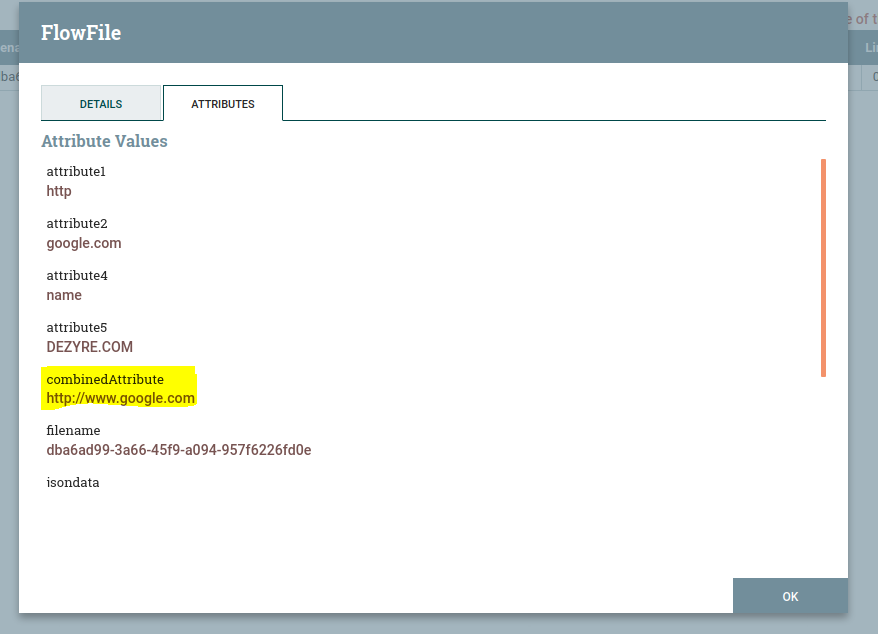The image size is (878, 634).
Task: Select the filename UUID value
Action: pos(179,450)
